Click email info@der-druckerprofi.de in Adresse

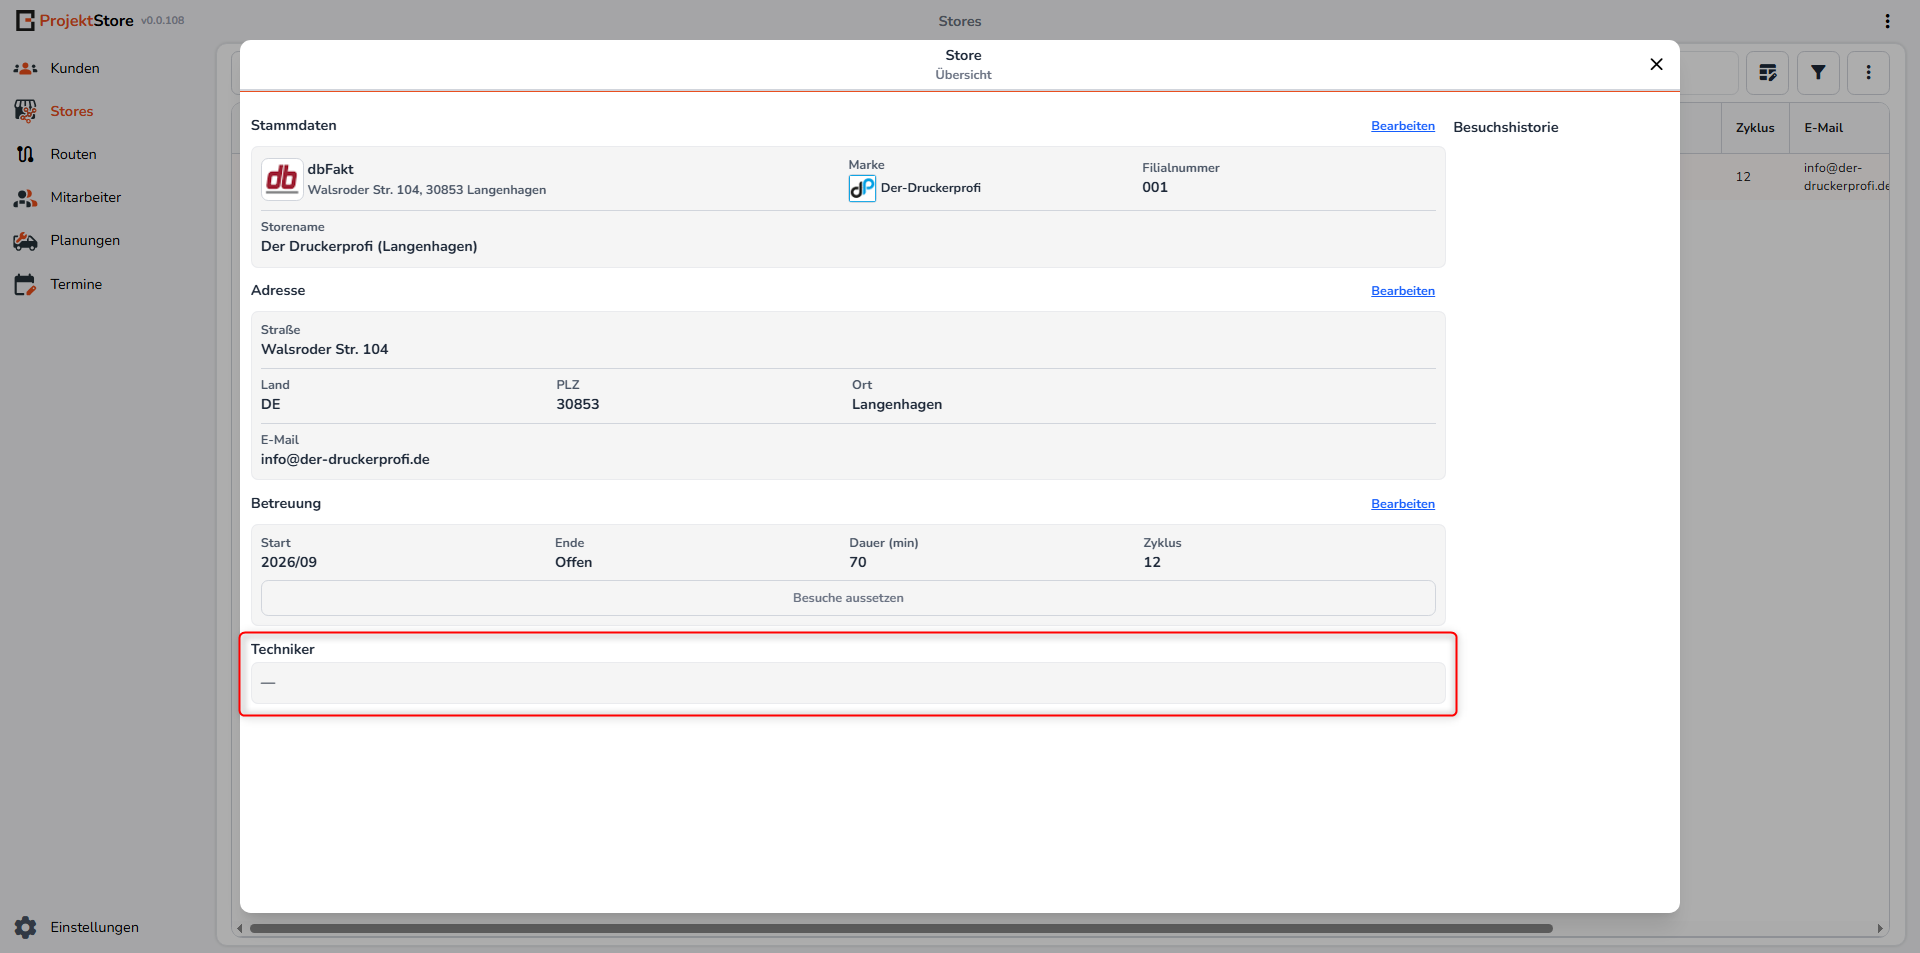[x=345, y=459]
